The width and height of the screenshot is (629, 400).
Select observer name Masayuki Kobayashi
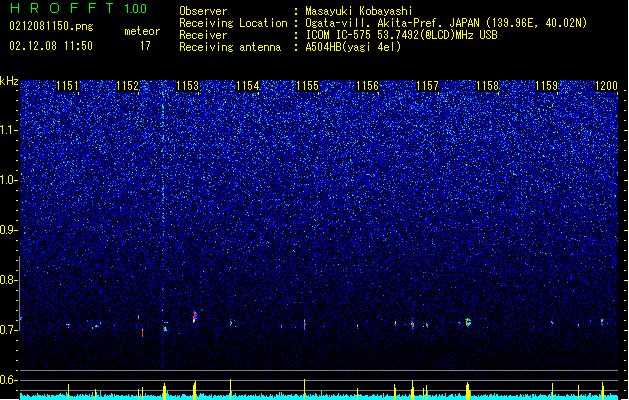point(359,11)
